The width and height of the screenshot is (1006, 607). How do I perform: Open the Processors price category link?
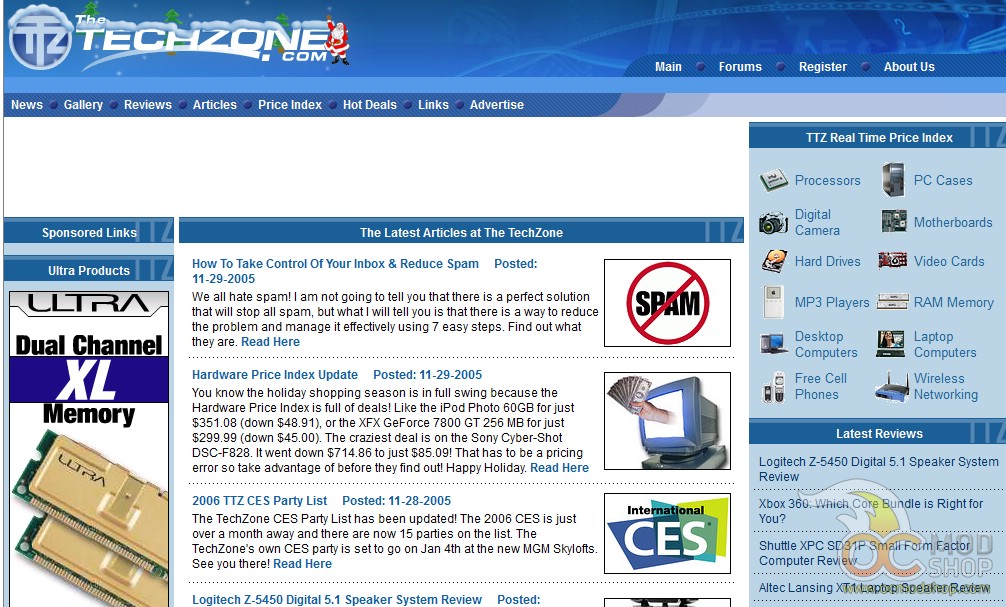pyautogui.click(x=828, y=180)
